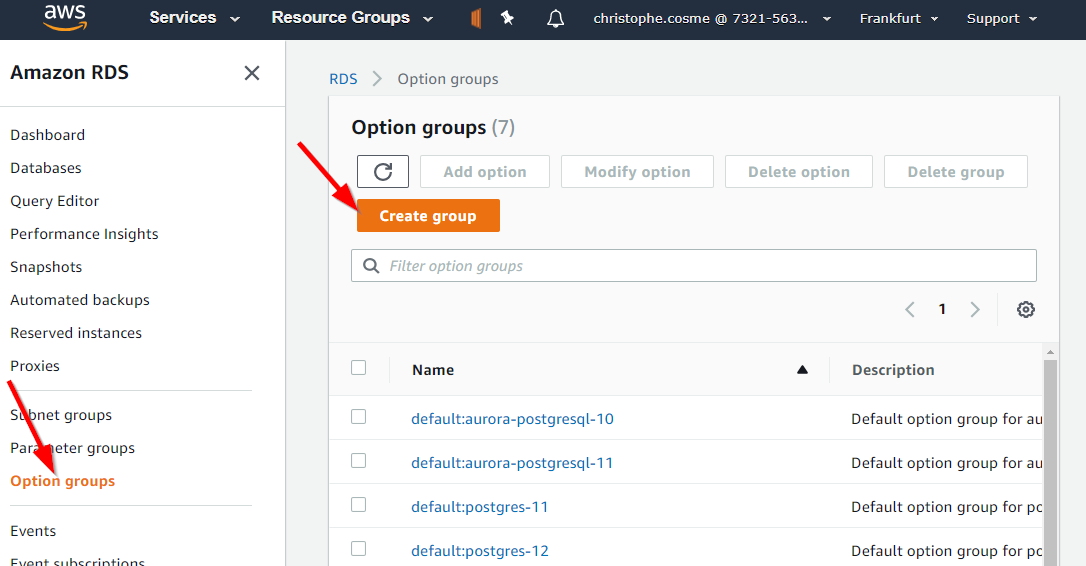Go to next page of results
1086x566 pixels.
click(974, 309)
